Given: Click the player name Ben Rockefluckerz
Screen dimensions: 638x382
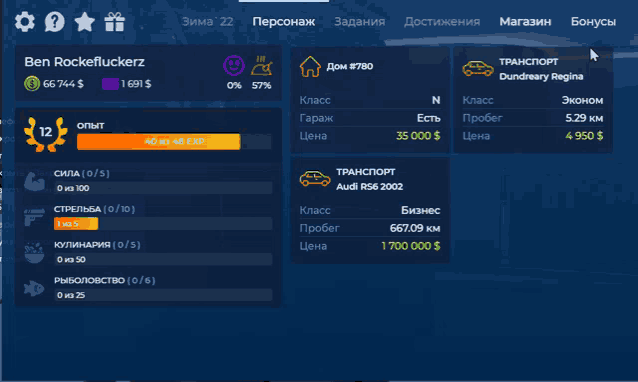Looking at the screenshot, I should (x=85, y=62).
